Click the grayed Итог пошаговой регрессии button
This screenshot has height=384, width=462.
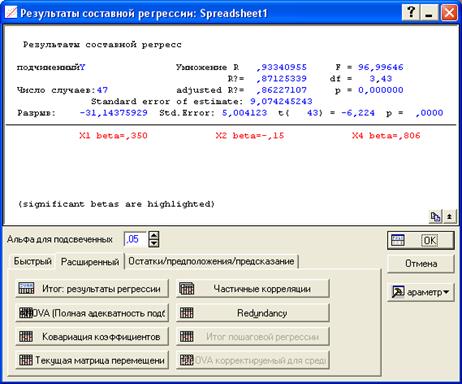click(x=253, y=337)
